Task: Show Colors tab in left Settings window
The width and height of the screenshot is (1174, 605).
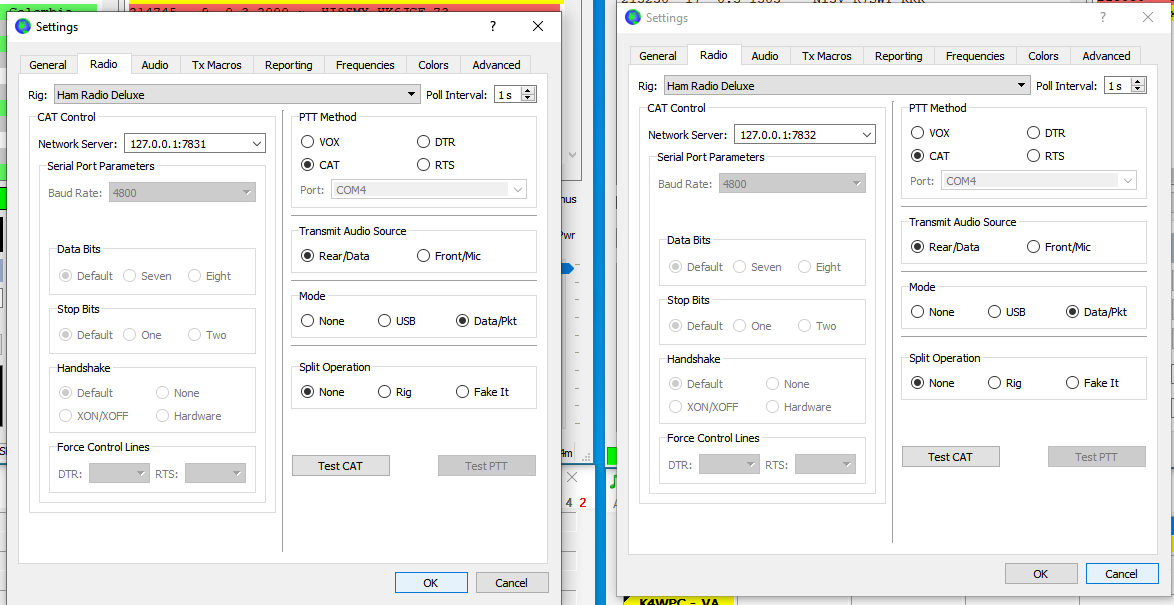Action: (434, 65)
